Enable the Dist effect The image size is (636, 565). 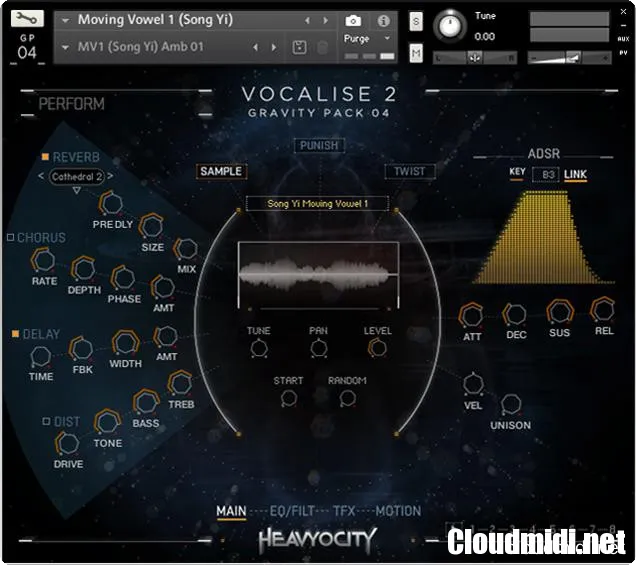46,422
